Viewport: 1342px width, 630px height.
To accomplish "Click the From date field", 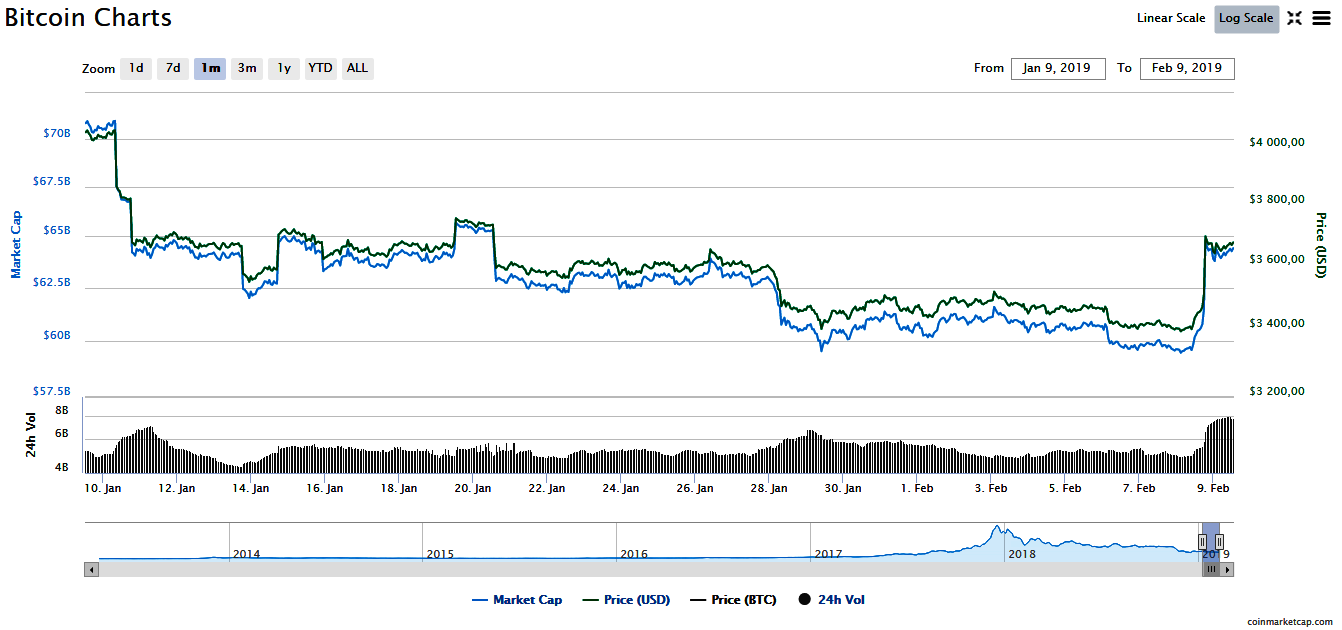I will click(x=1058, y=68).
